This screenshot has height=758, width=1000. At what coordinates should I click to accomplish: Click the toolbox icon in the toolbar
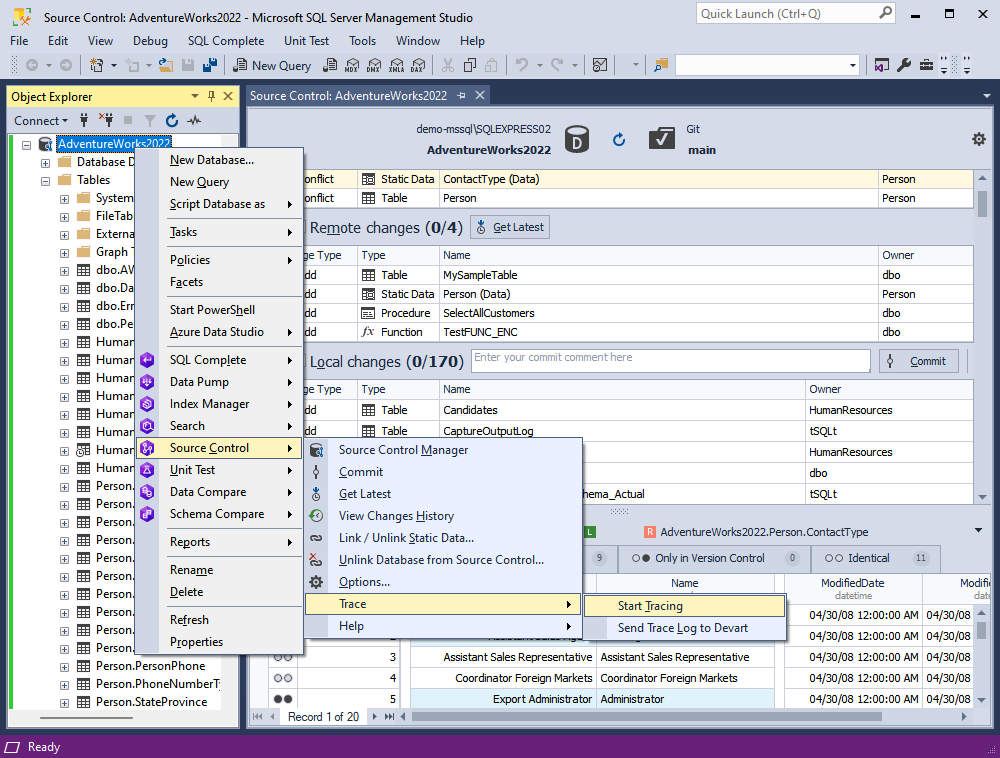pyautogui.click(x=926, y=65)
